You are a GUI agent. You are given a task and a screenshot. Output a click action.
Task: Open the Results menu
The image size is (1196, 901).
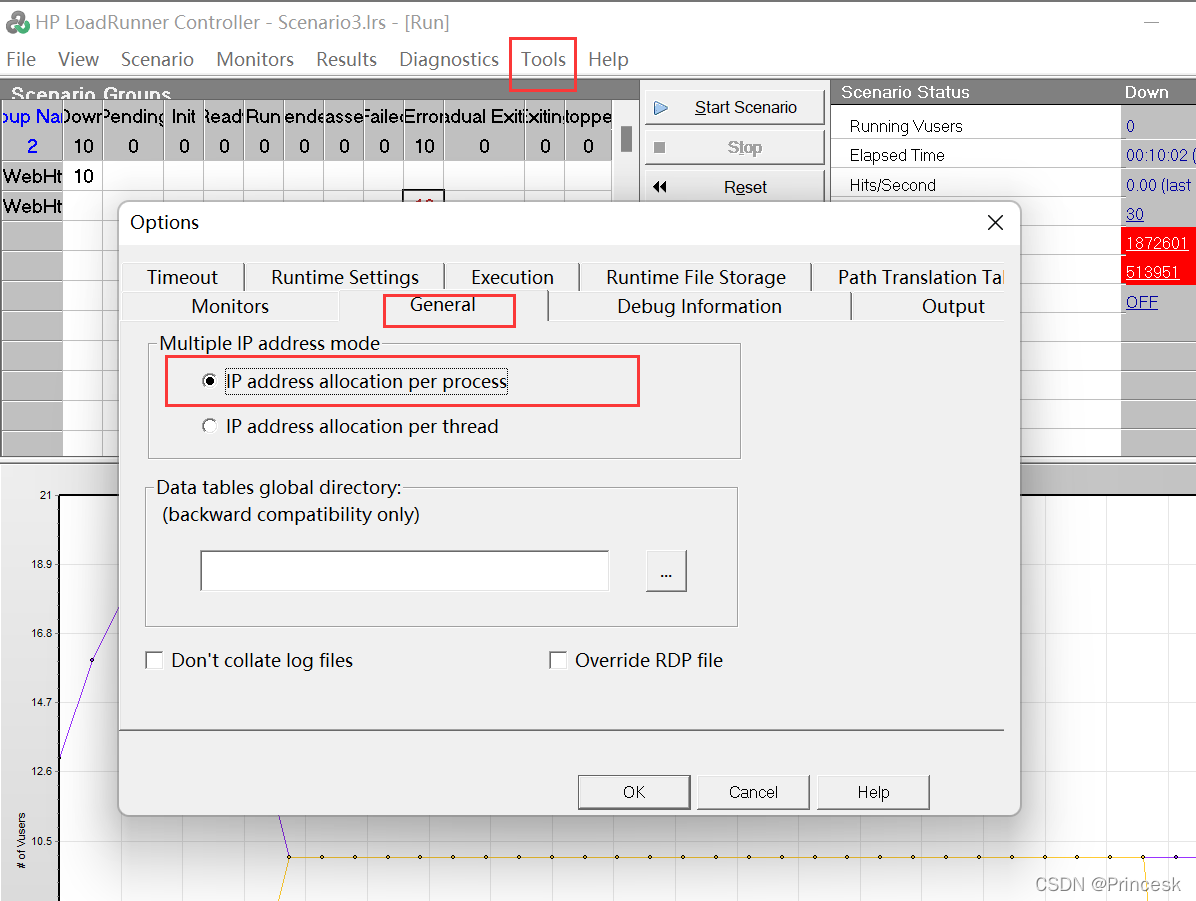[x=346, y=60]
